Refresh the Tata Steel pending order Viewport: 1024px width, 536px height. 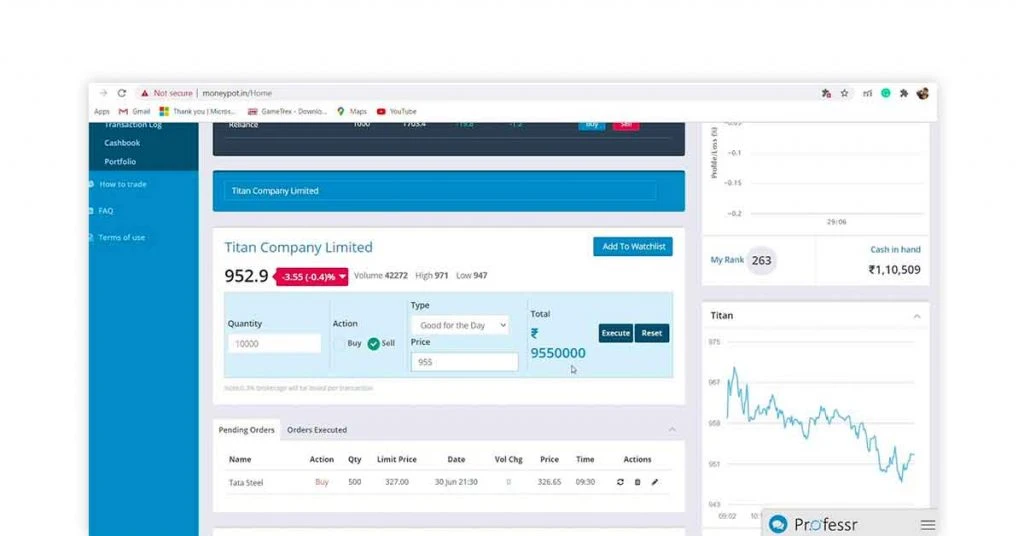620,482
